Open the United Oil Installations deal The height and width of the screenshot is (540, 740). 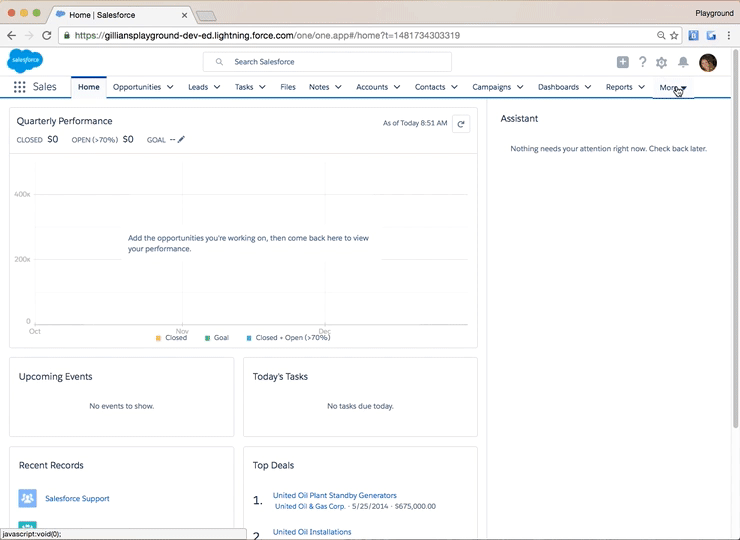312,532
